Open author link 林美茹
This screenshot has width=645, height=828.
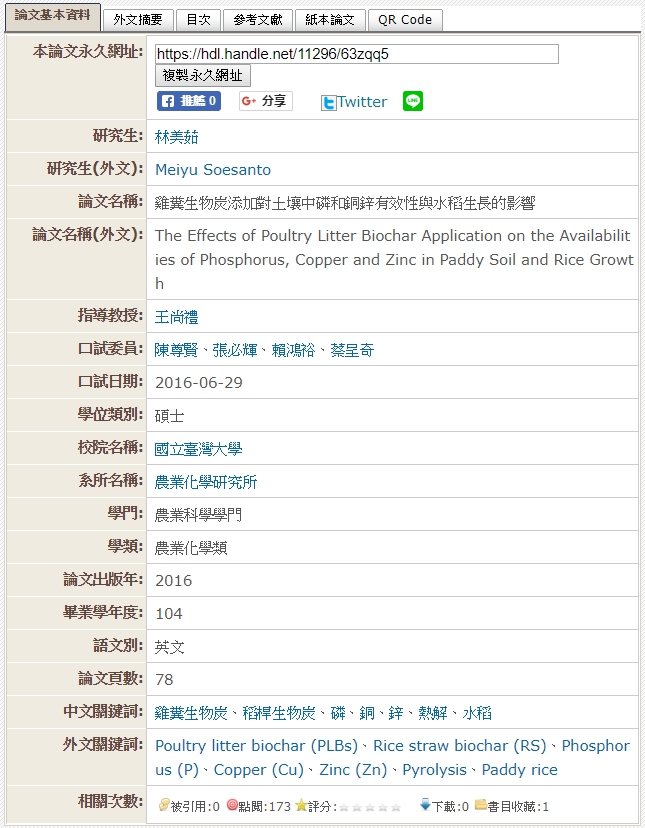tap(177, 137)
